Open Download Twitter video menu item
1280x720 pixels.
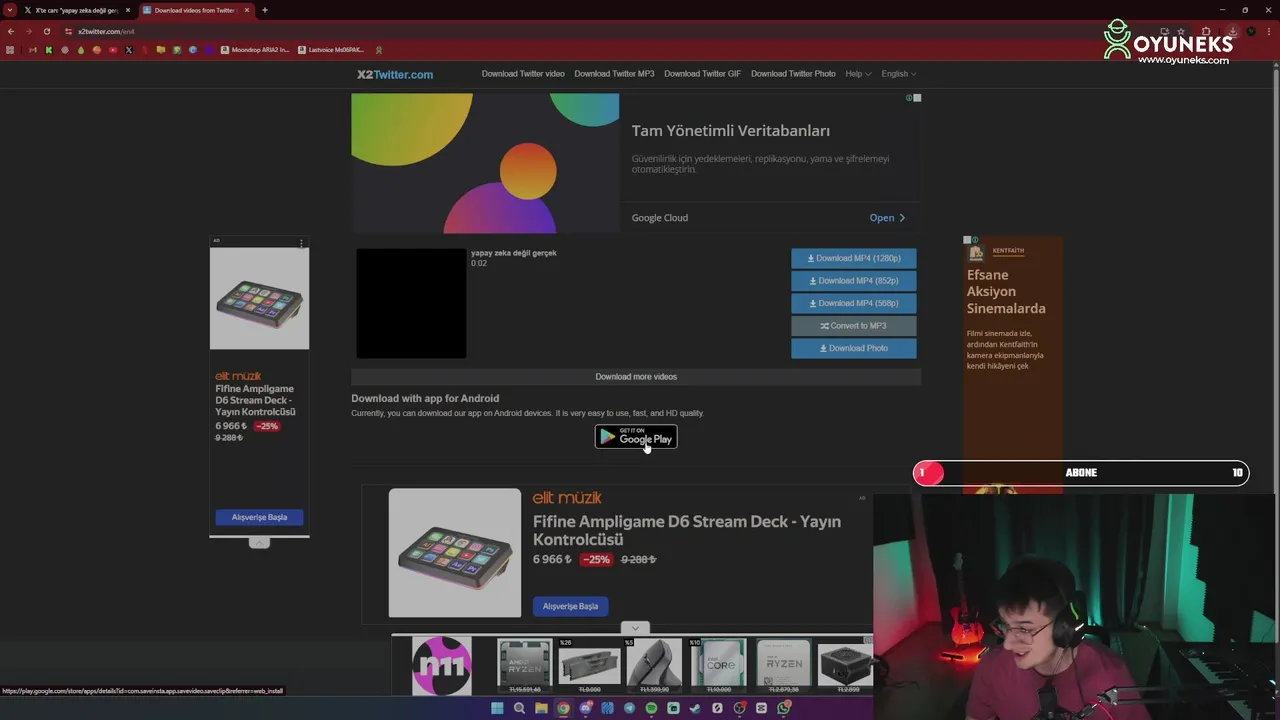(523, 74)
